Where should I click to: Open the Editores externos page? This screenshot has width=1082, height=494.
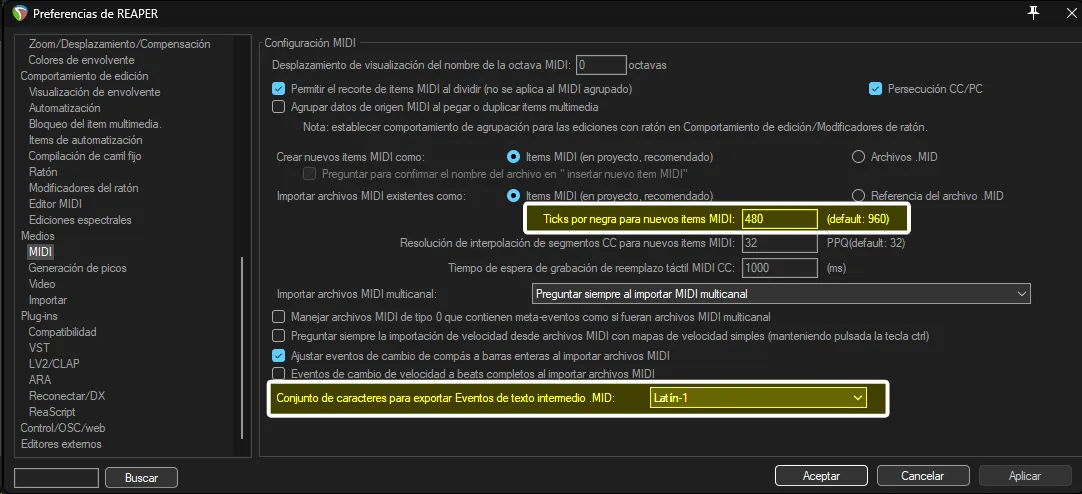[61, 444]
